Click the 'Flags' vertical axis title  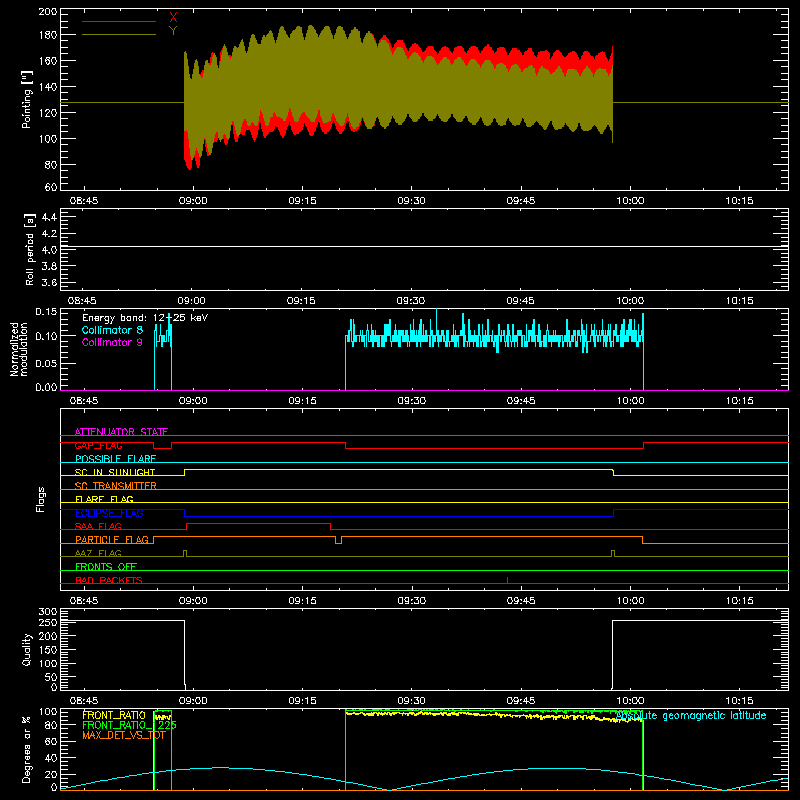click(41, 499)
